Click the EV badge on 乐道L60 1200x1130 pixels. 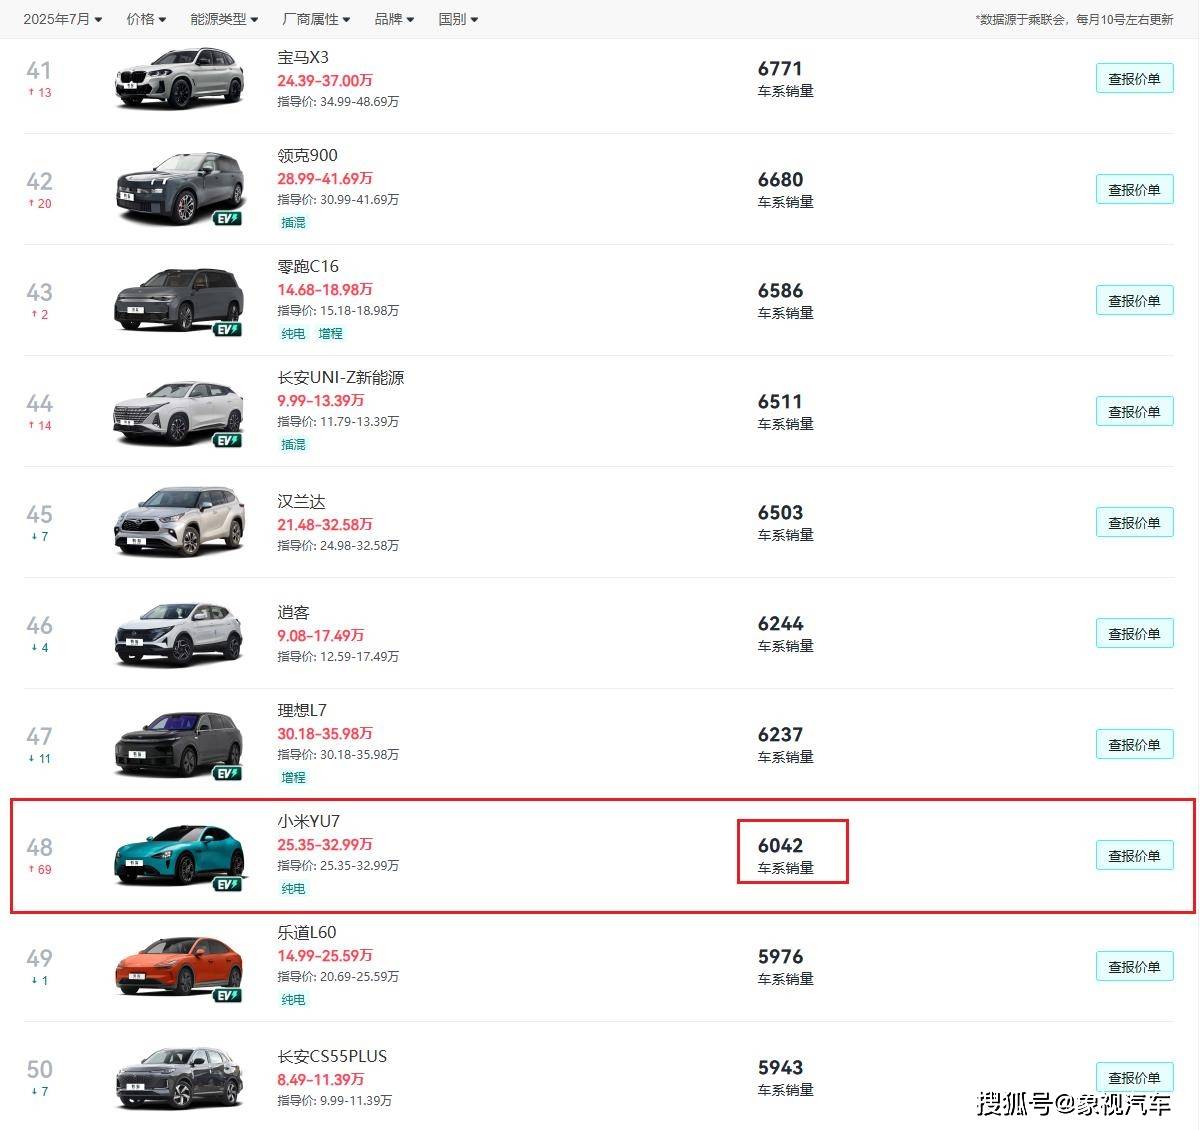pyautogui.click(x=227, y=995)
